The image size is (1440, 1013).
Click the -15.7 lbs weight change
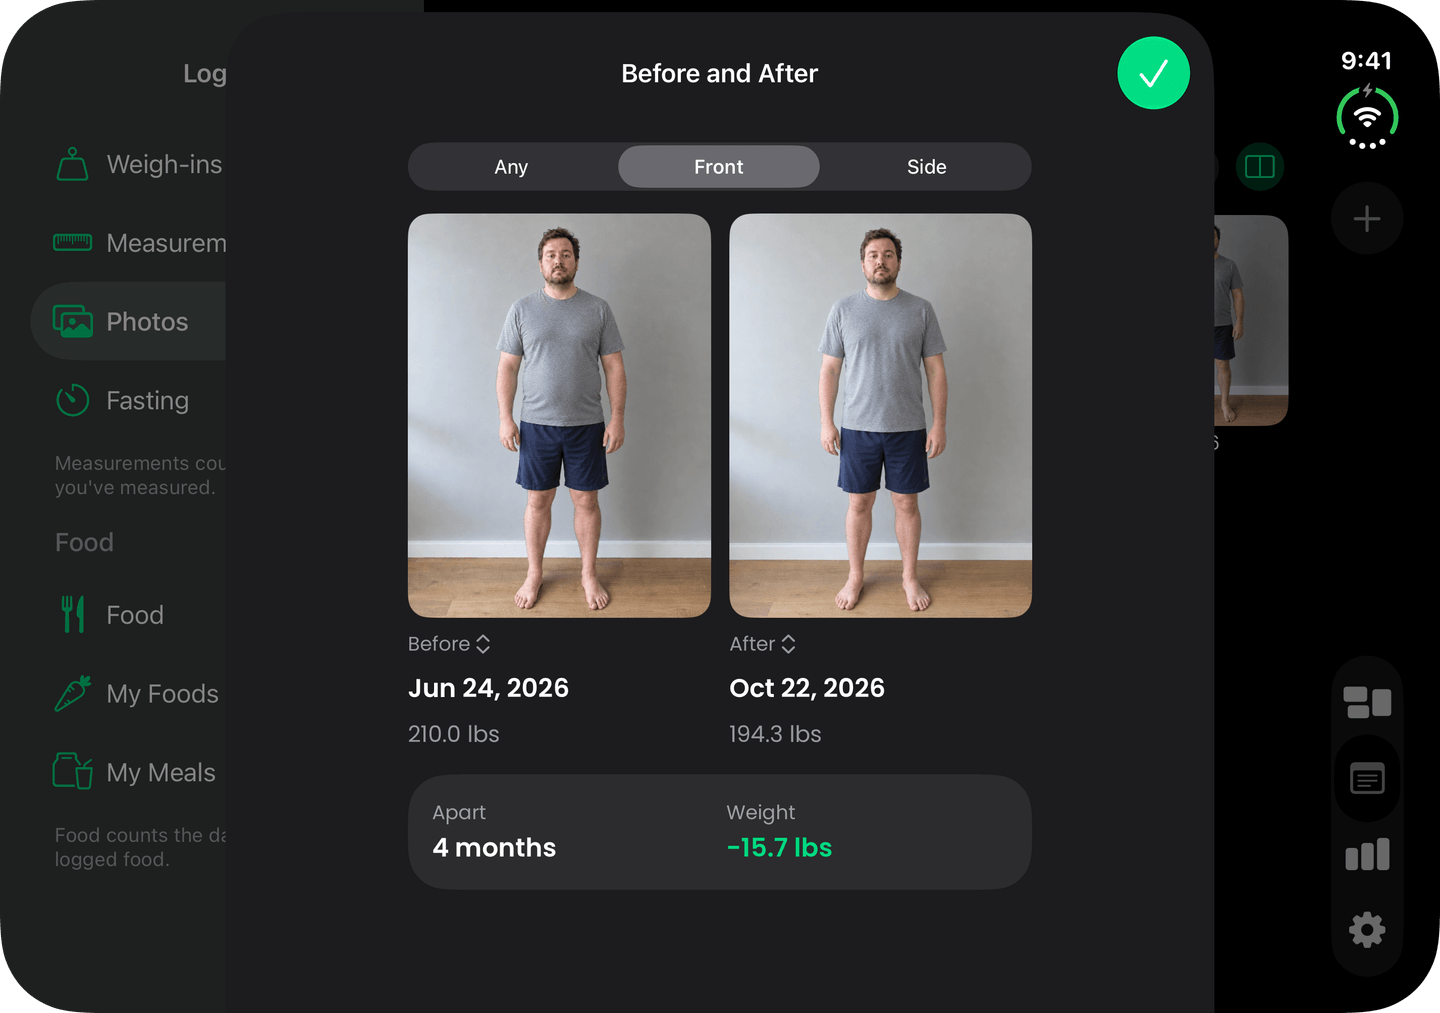click(x=779, y=848)
